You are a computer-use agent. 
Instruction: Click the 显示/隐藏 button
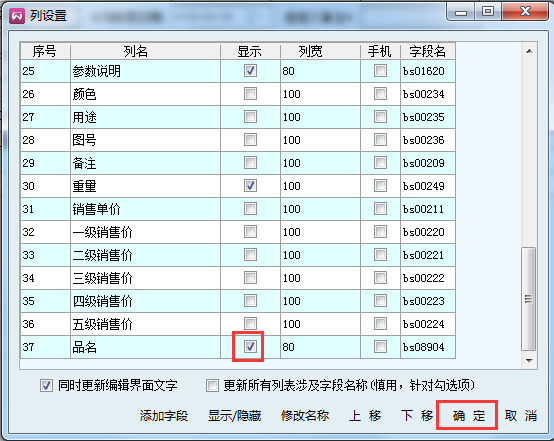point(234,416)
